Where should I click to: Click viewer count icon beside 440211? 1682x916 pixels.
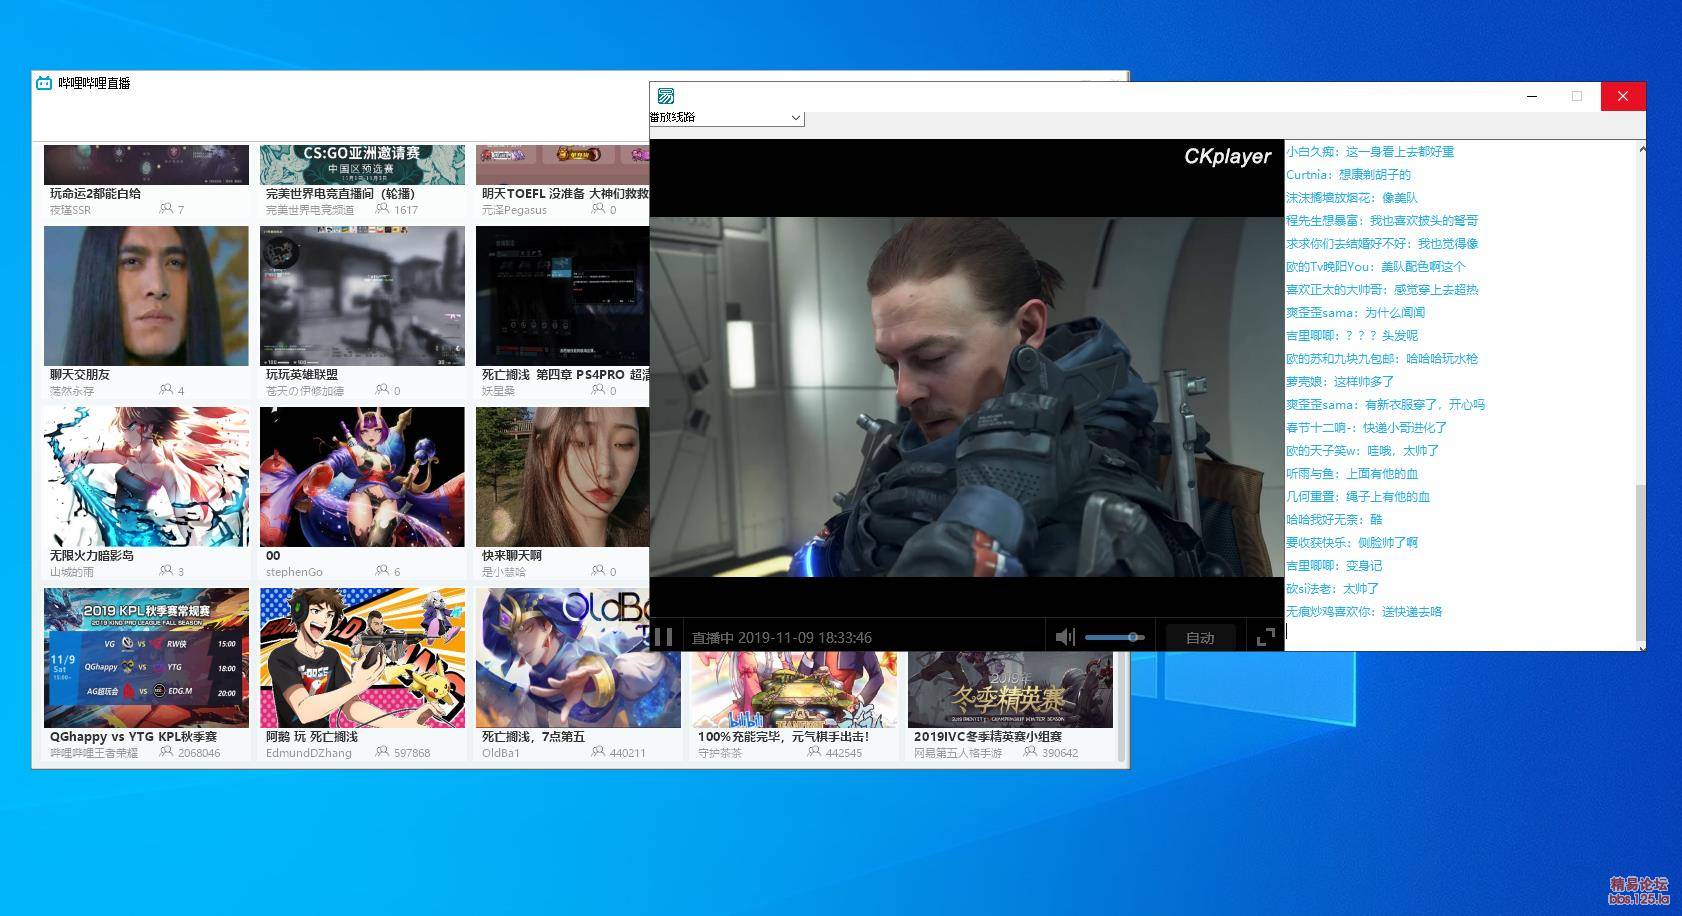pos(598,752)
